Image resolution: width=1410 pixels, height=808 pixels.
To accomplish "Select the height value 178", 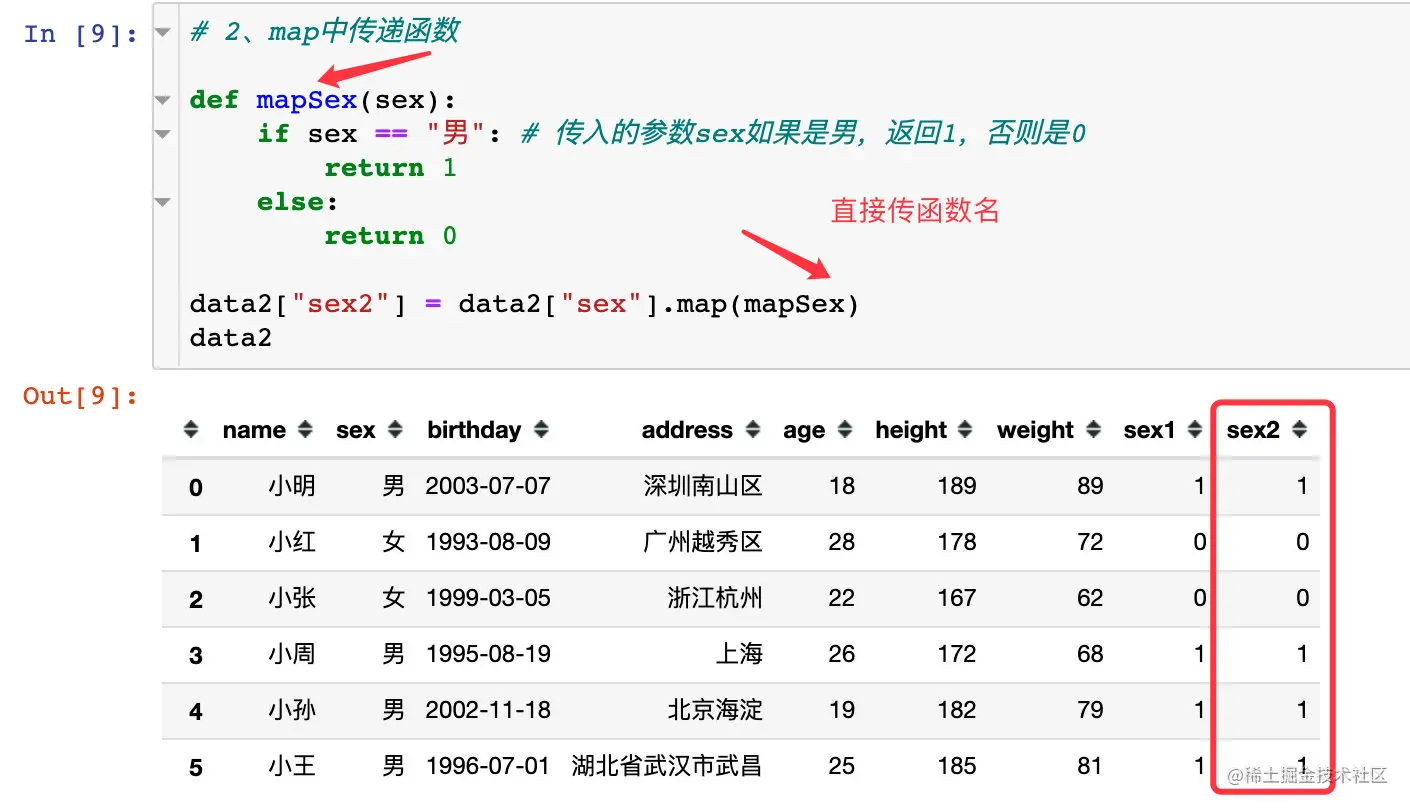I will point(957,542).
